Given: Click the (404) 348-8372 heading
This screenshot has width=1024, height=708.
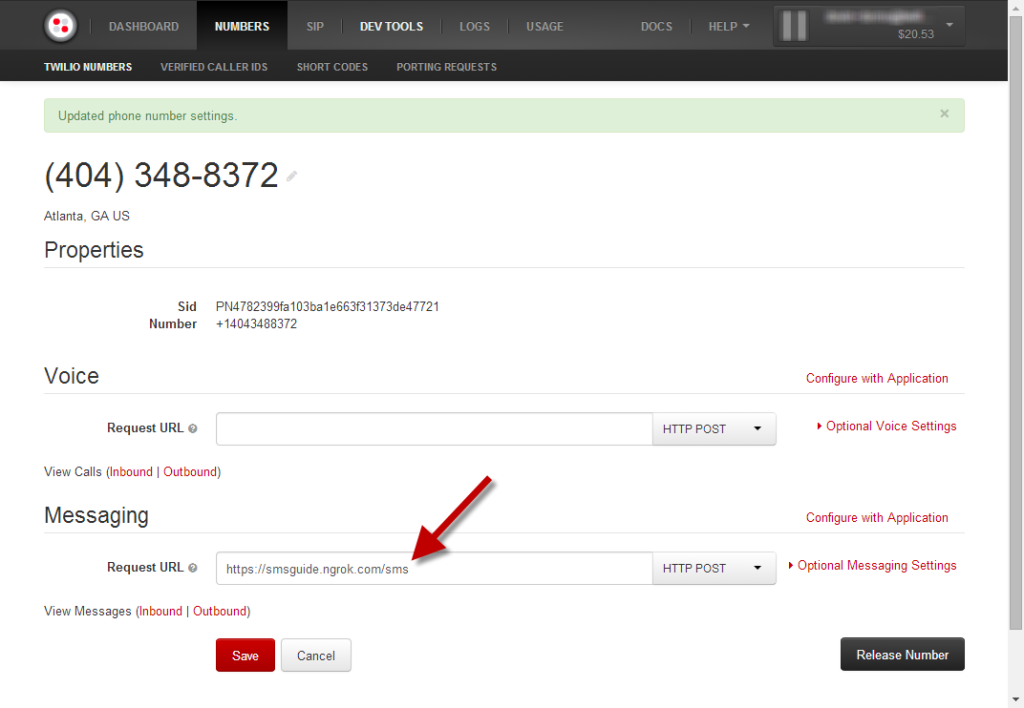Looking at the screenshot, I should pyautogui.click(x=161, y=175).
